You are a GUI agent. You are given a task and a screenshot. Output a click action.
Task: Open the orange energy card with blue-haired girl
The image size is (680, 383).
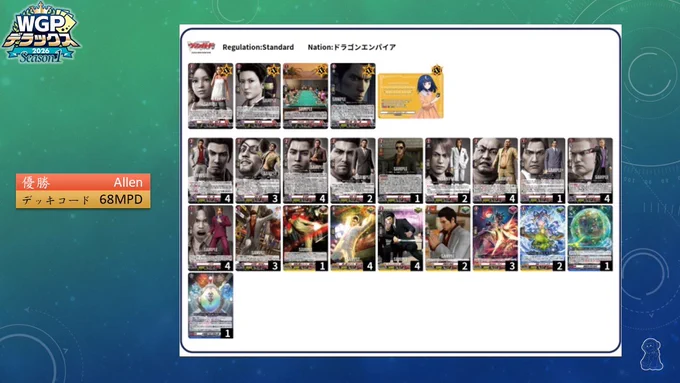pyautogui.click(x=411, y=96)
